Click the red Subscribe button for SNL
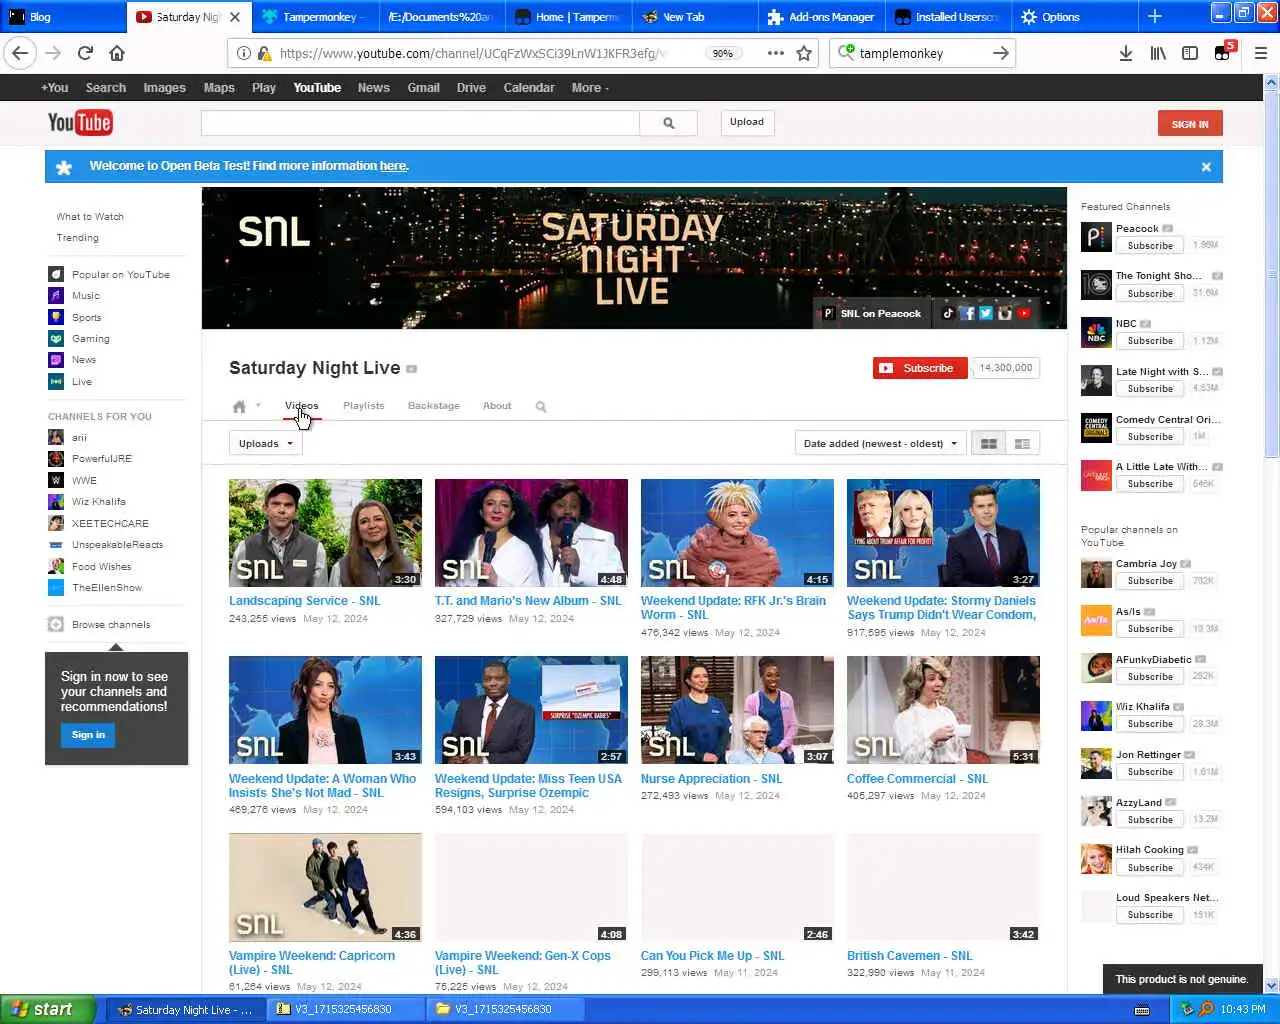 click(x=920, y=368)
